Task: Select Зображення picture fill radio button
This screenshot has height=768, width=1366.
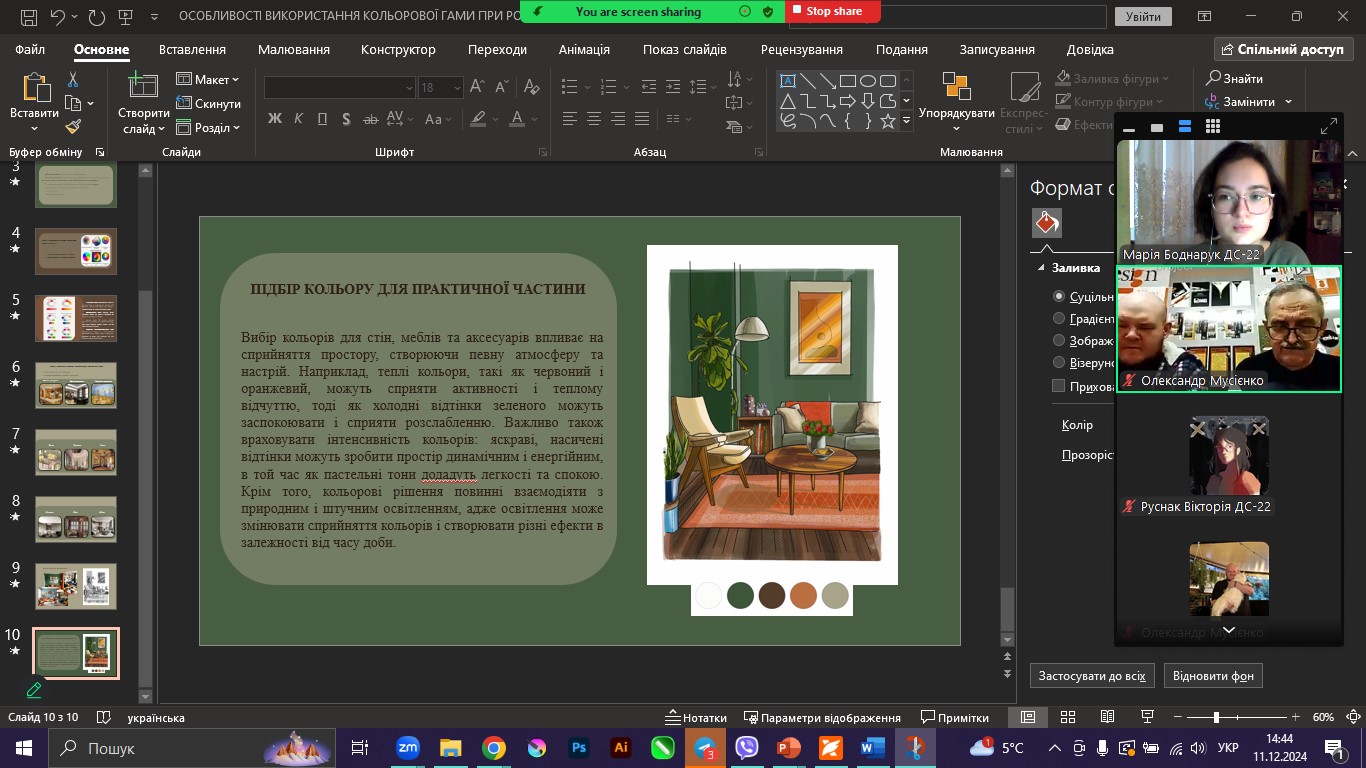Action: coord(1059,341)
